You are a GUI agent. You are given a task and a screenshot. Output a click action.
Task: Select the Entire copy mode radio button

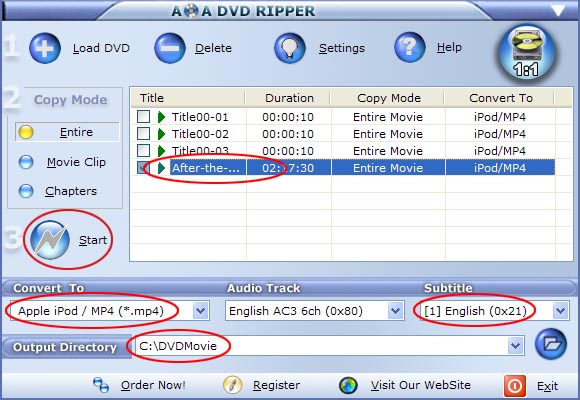pos(26,132)
